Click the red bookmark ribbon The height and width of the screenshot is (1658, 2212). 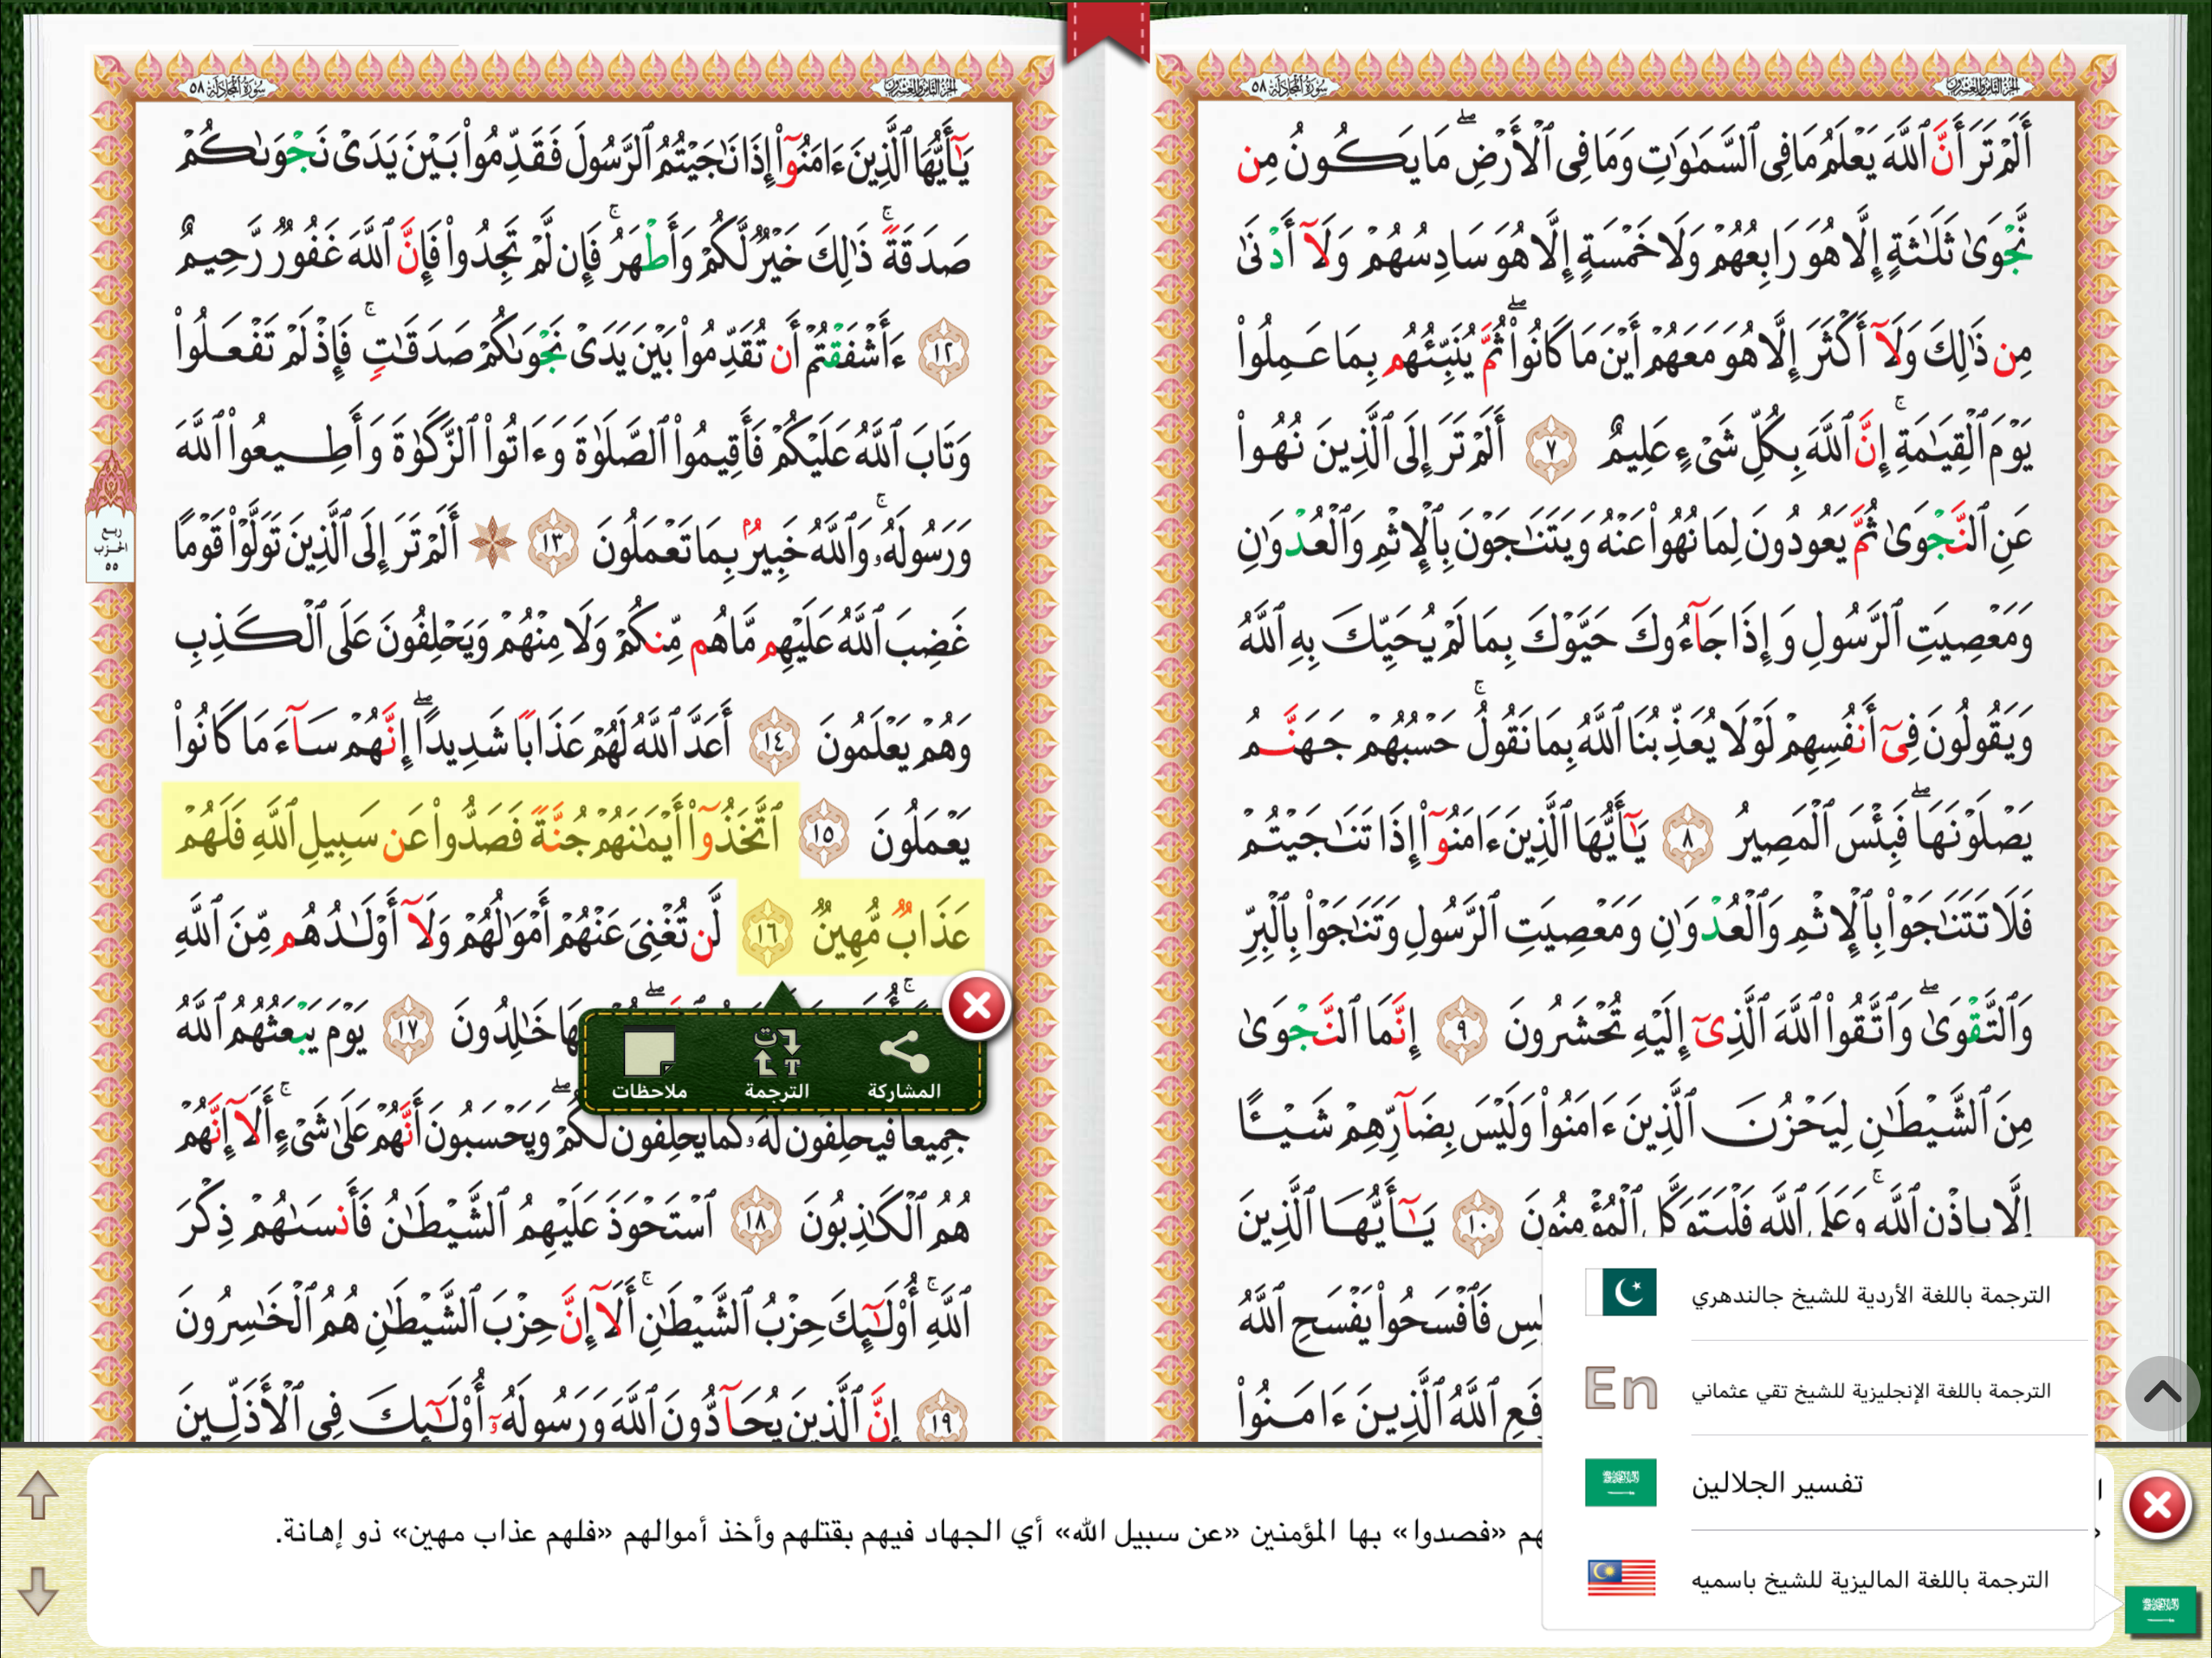point(1107,33)
